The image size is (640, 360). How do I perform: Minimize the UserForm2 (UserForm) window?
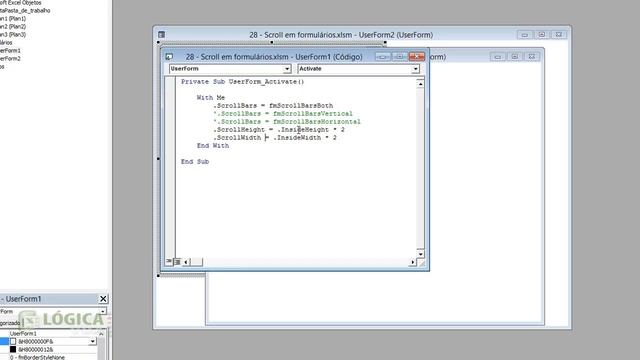525,35
